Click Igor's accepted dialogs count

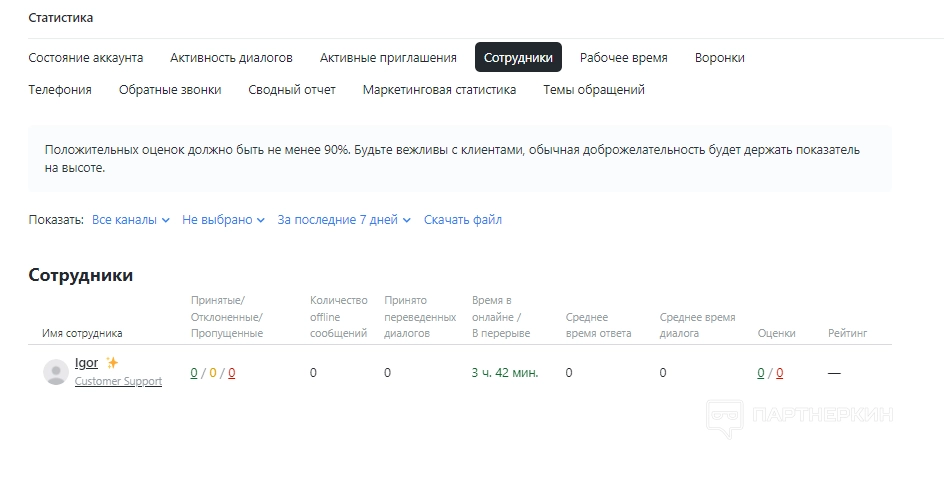tap(194, 373)
